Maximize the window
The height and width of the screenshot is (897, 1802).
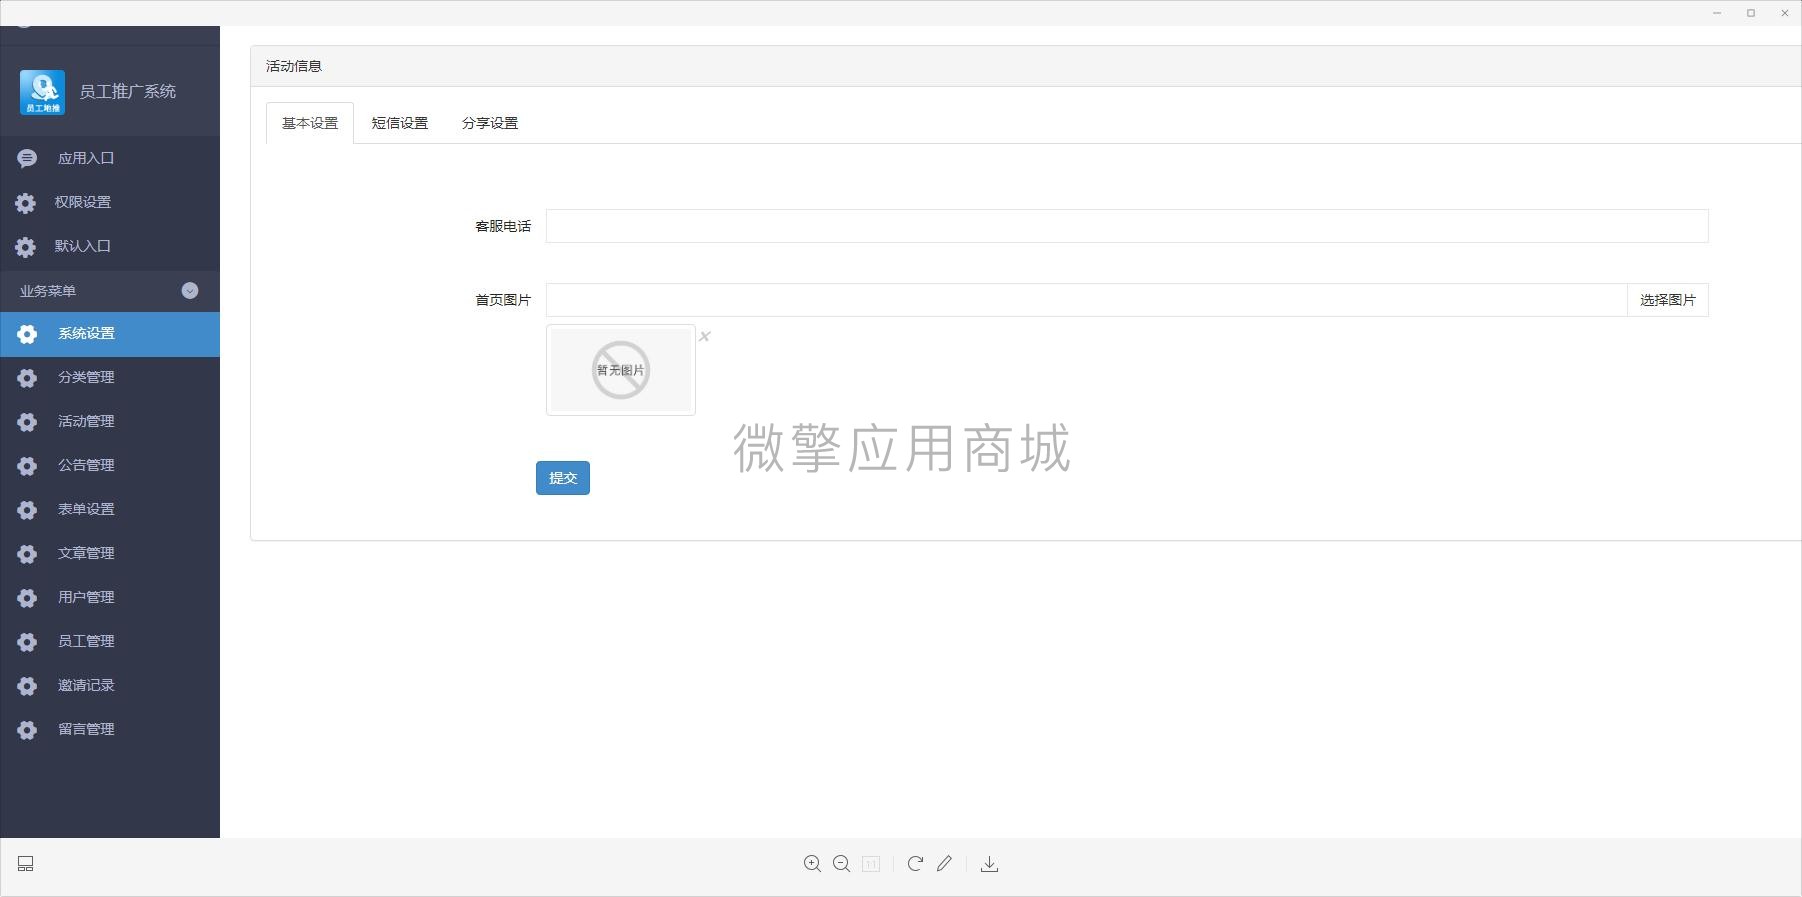pyautogui.click(x=1751, y=13)
